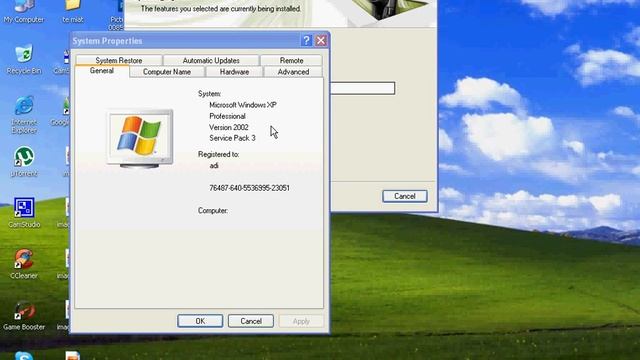Click Cancel in System Properties

pyautogui.click(x=251, y=321)
